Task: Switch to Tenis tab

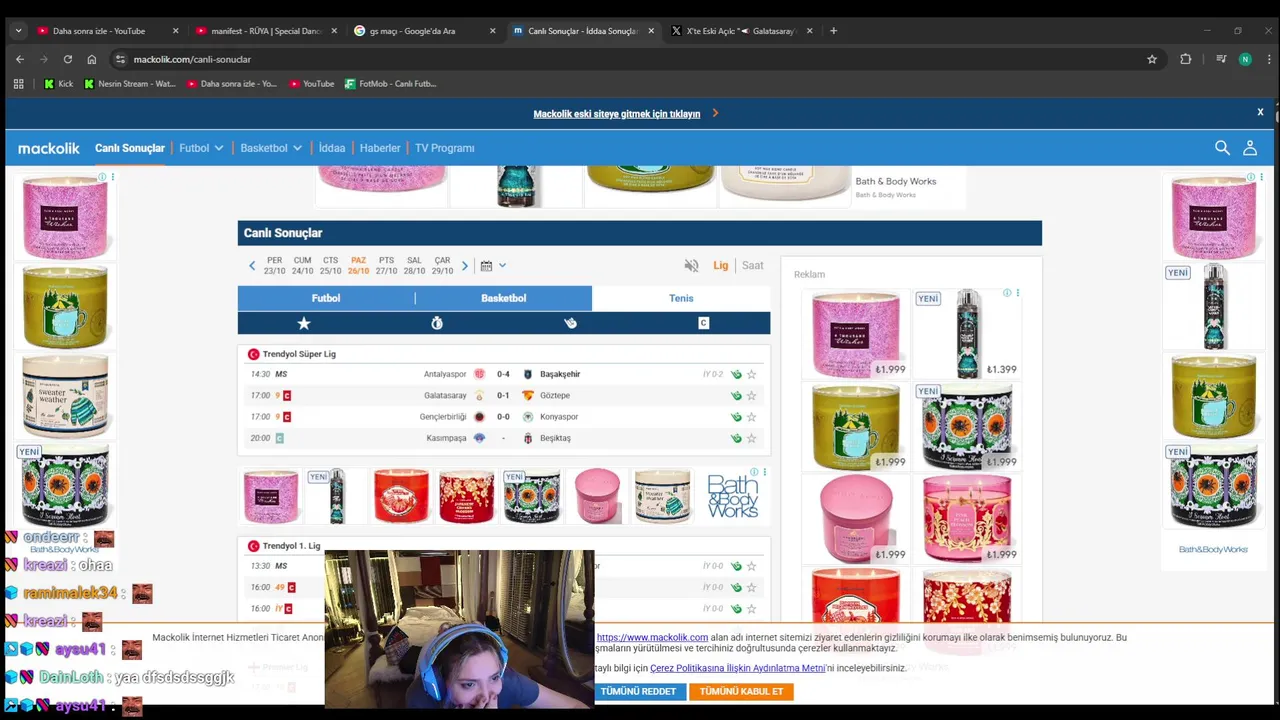Action: click(681, 298)
